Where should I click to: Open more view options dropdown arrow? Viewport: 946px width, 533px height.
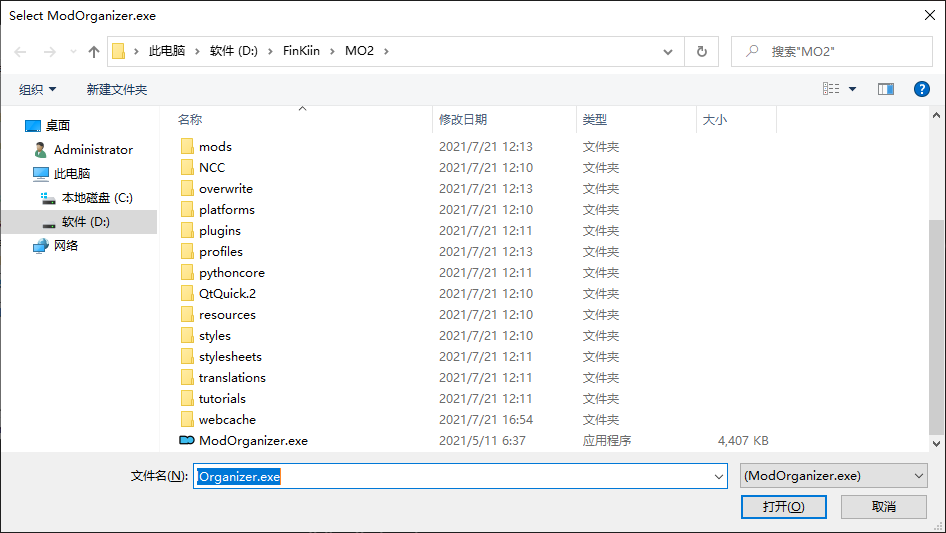pyautogui.click(x=852, y=89)
